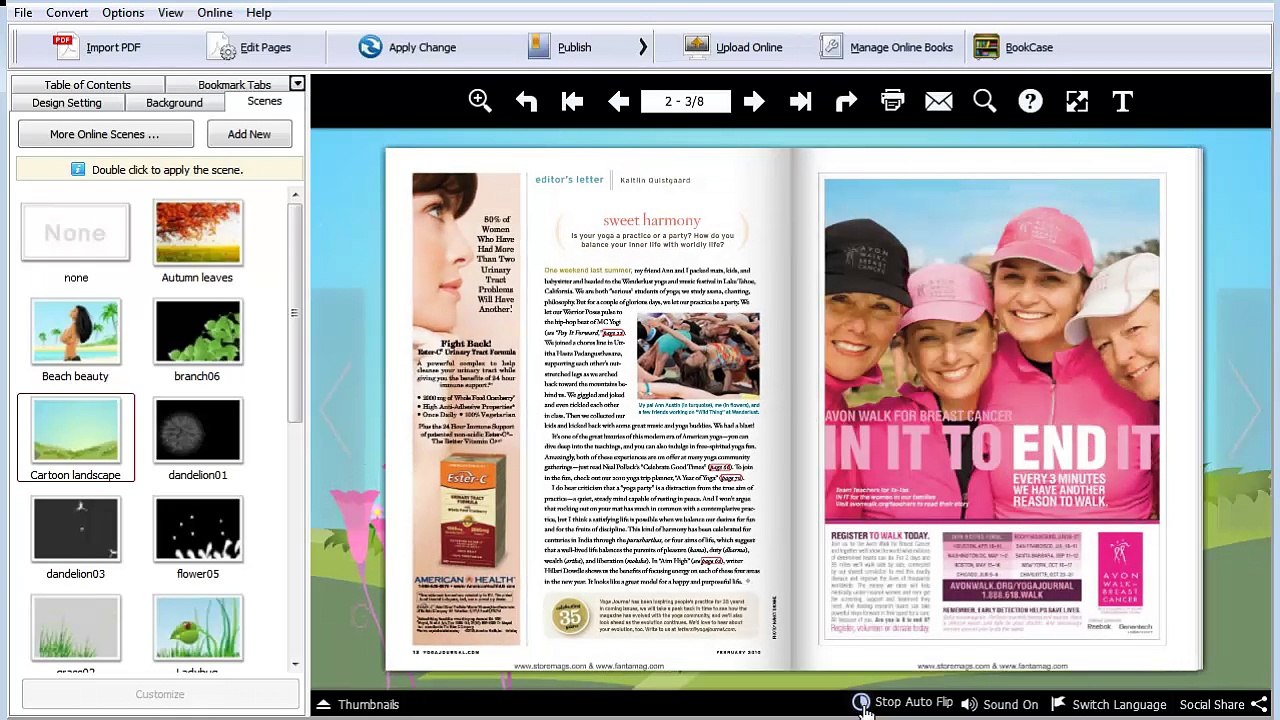Click the scenes list scroll down arrow
Screen dimensions: 1280x720
(295, 664)
